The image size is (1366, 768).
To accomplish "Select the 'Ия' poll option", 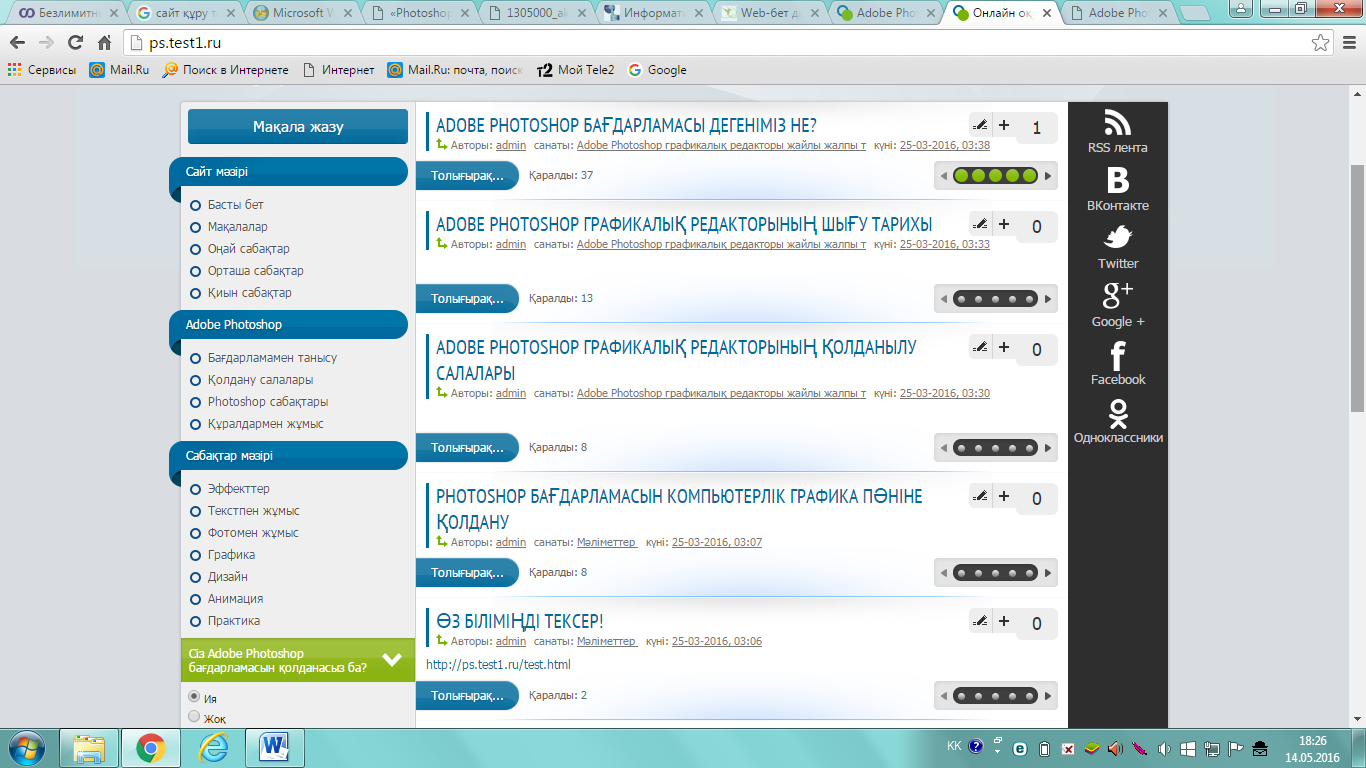I will [x=194, y=696].
